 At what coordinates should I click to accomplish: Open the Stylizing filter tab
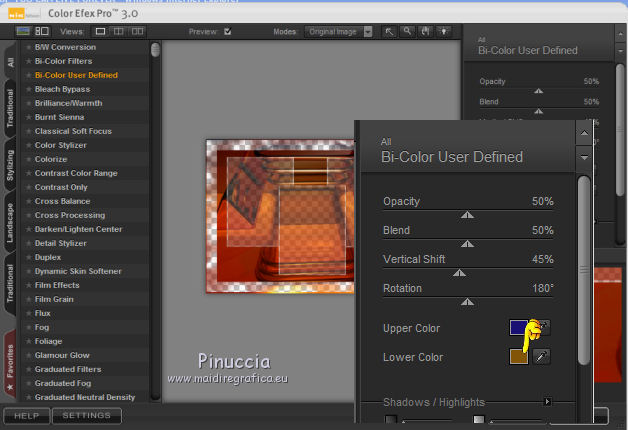9,164
